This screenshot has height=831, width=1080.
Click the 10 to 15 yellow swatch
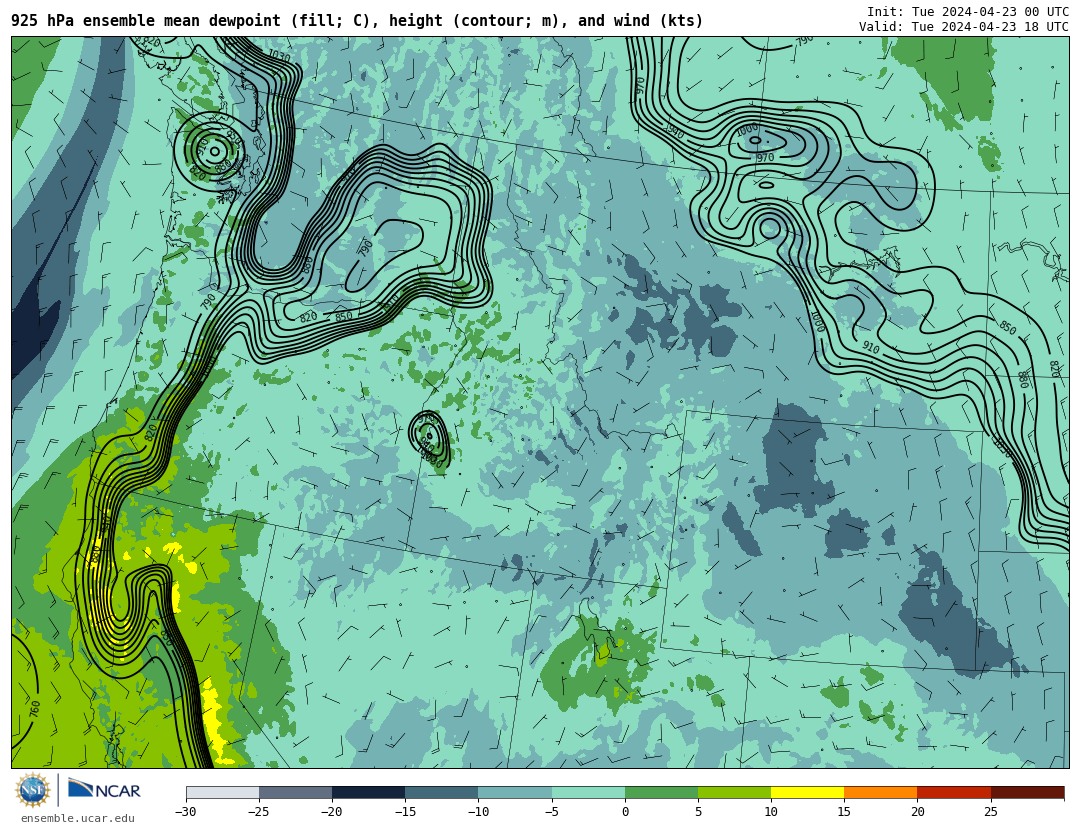click(807, 793)
